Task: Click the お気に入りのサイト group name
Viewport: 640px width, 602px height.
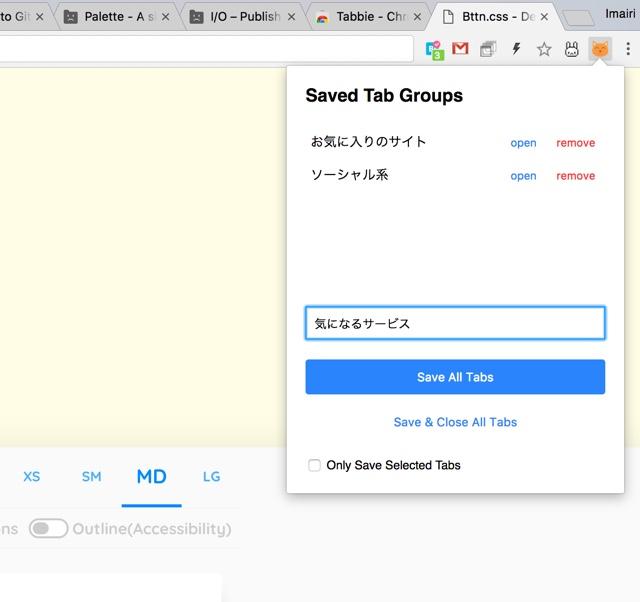Action: tap(368, 142)
